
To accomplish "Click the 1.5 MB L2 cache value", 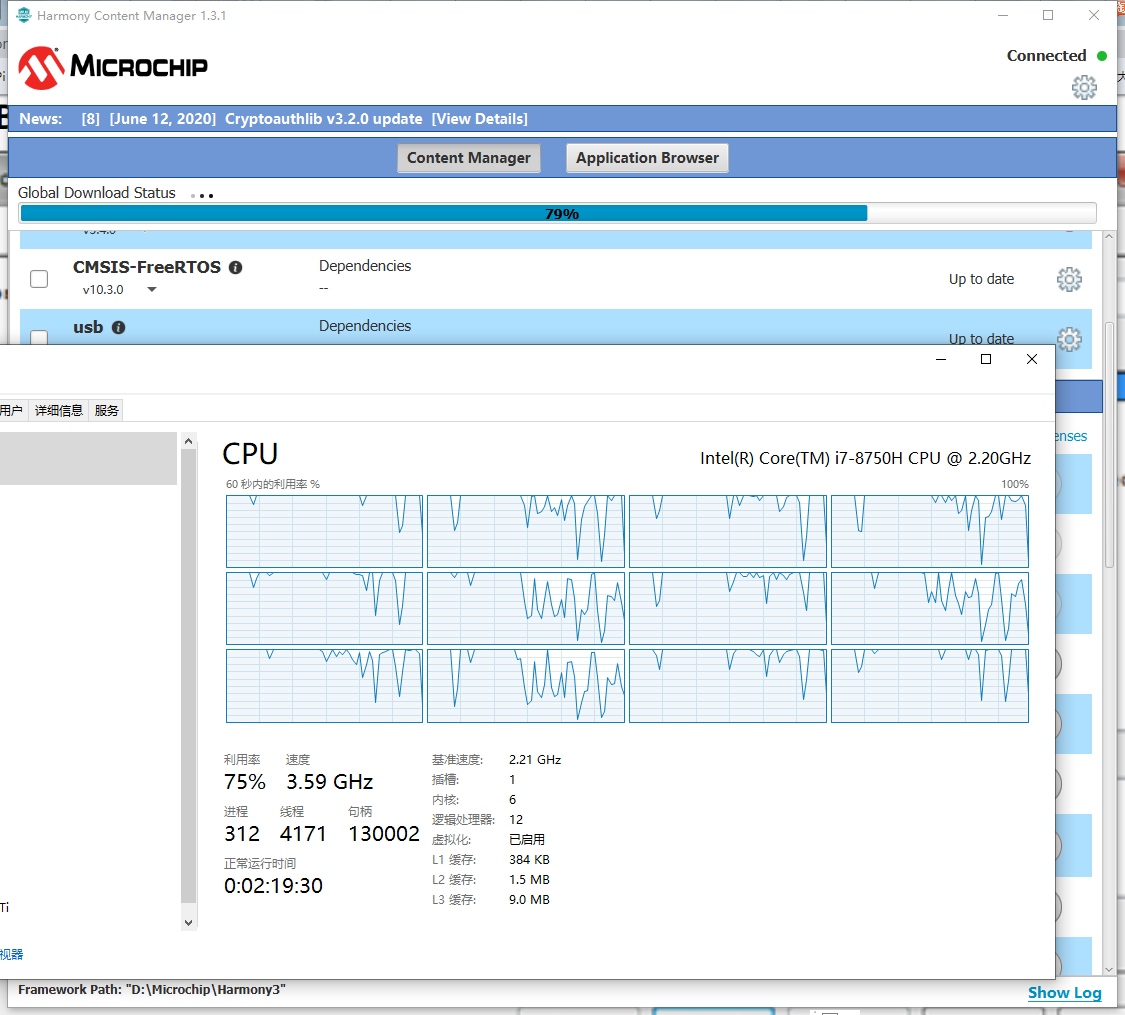I will (x=529, y=879).
